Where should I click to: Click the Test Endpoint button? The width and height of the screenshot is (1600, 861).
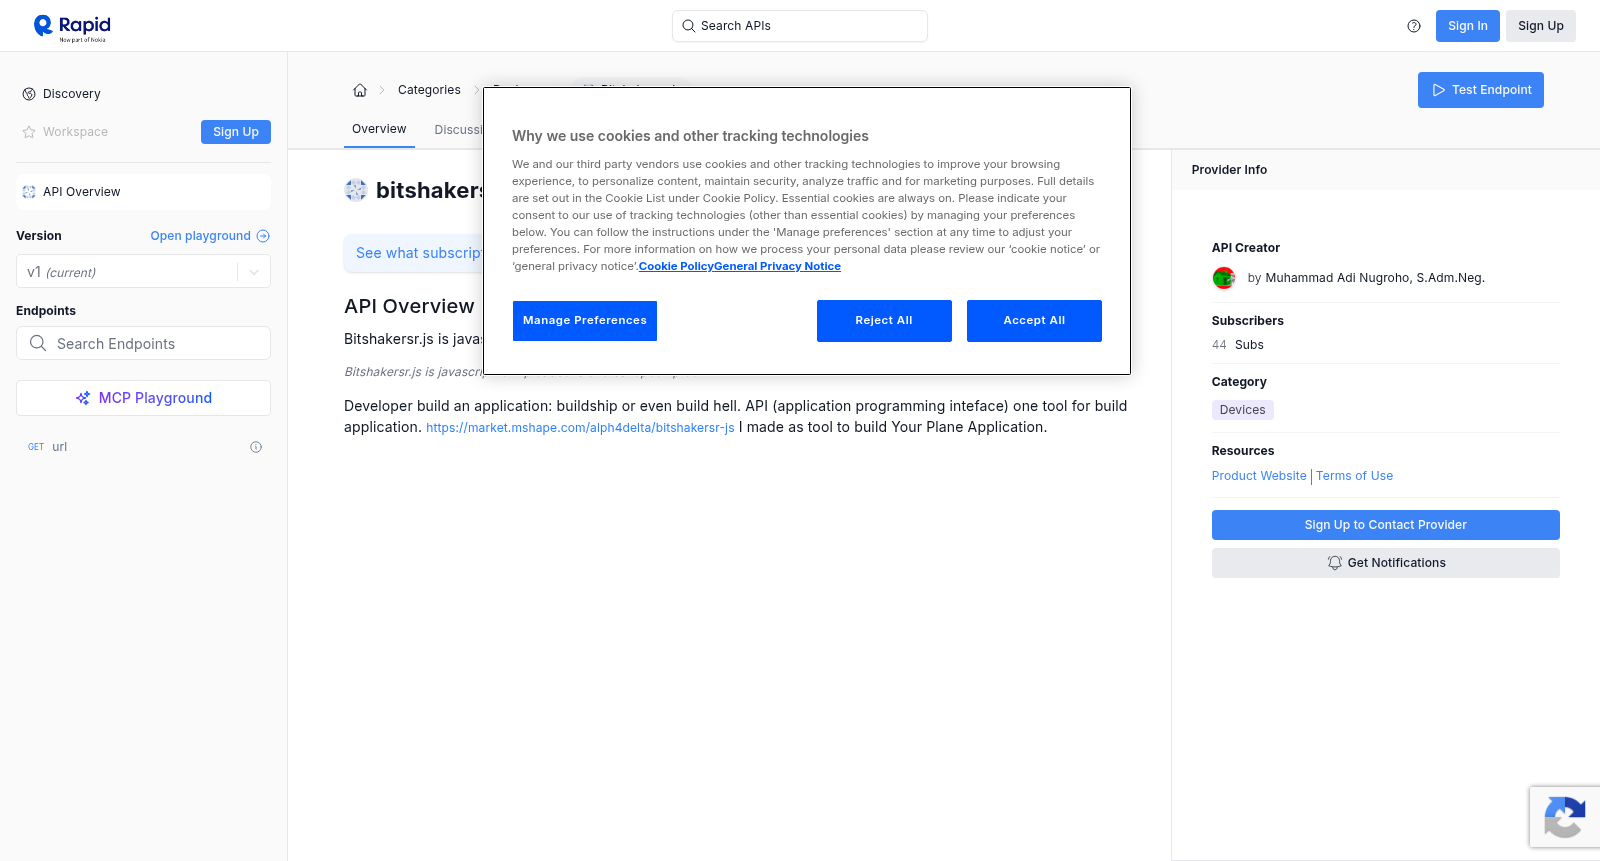(x=1480, y=90)
